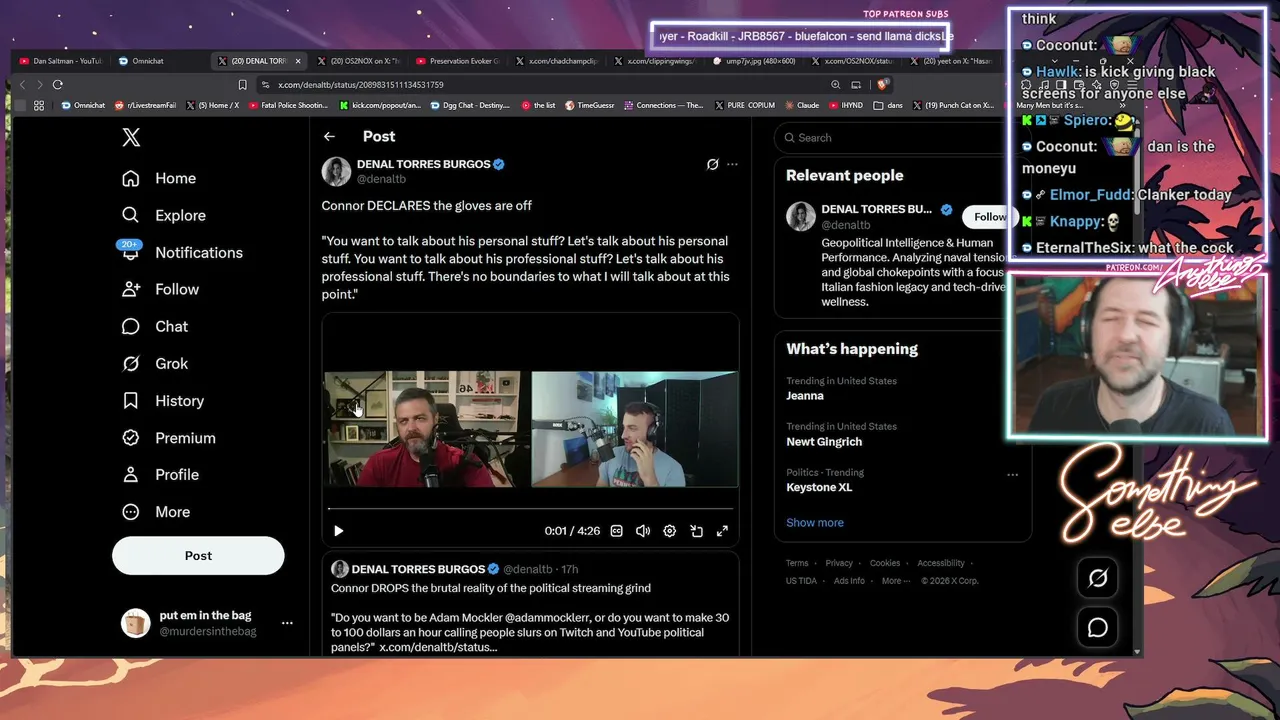Open X logo home icon

point(131,137)
